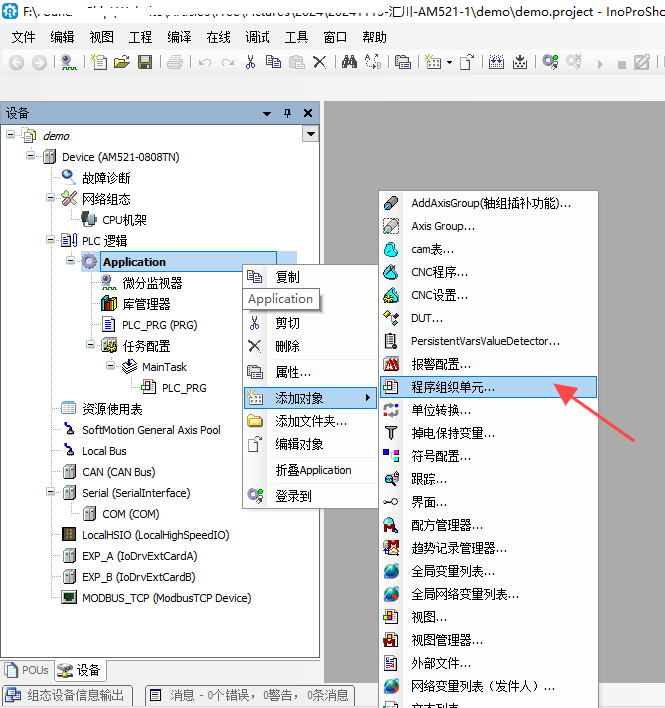Click the 消息 errors and warnings status button
The height and width of the screenshot is (708, 665).
(x=251, y=695)
